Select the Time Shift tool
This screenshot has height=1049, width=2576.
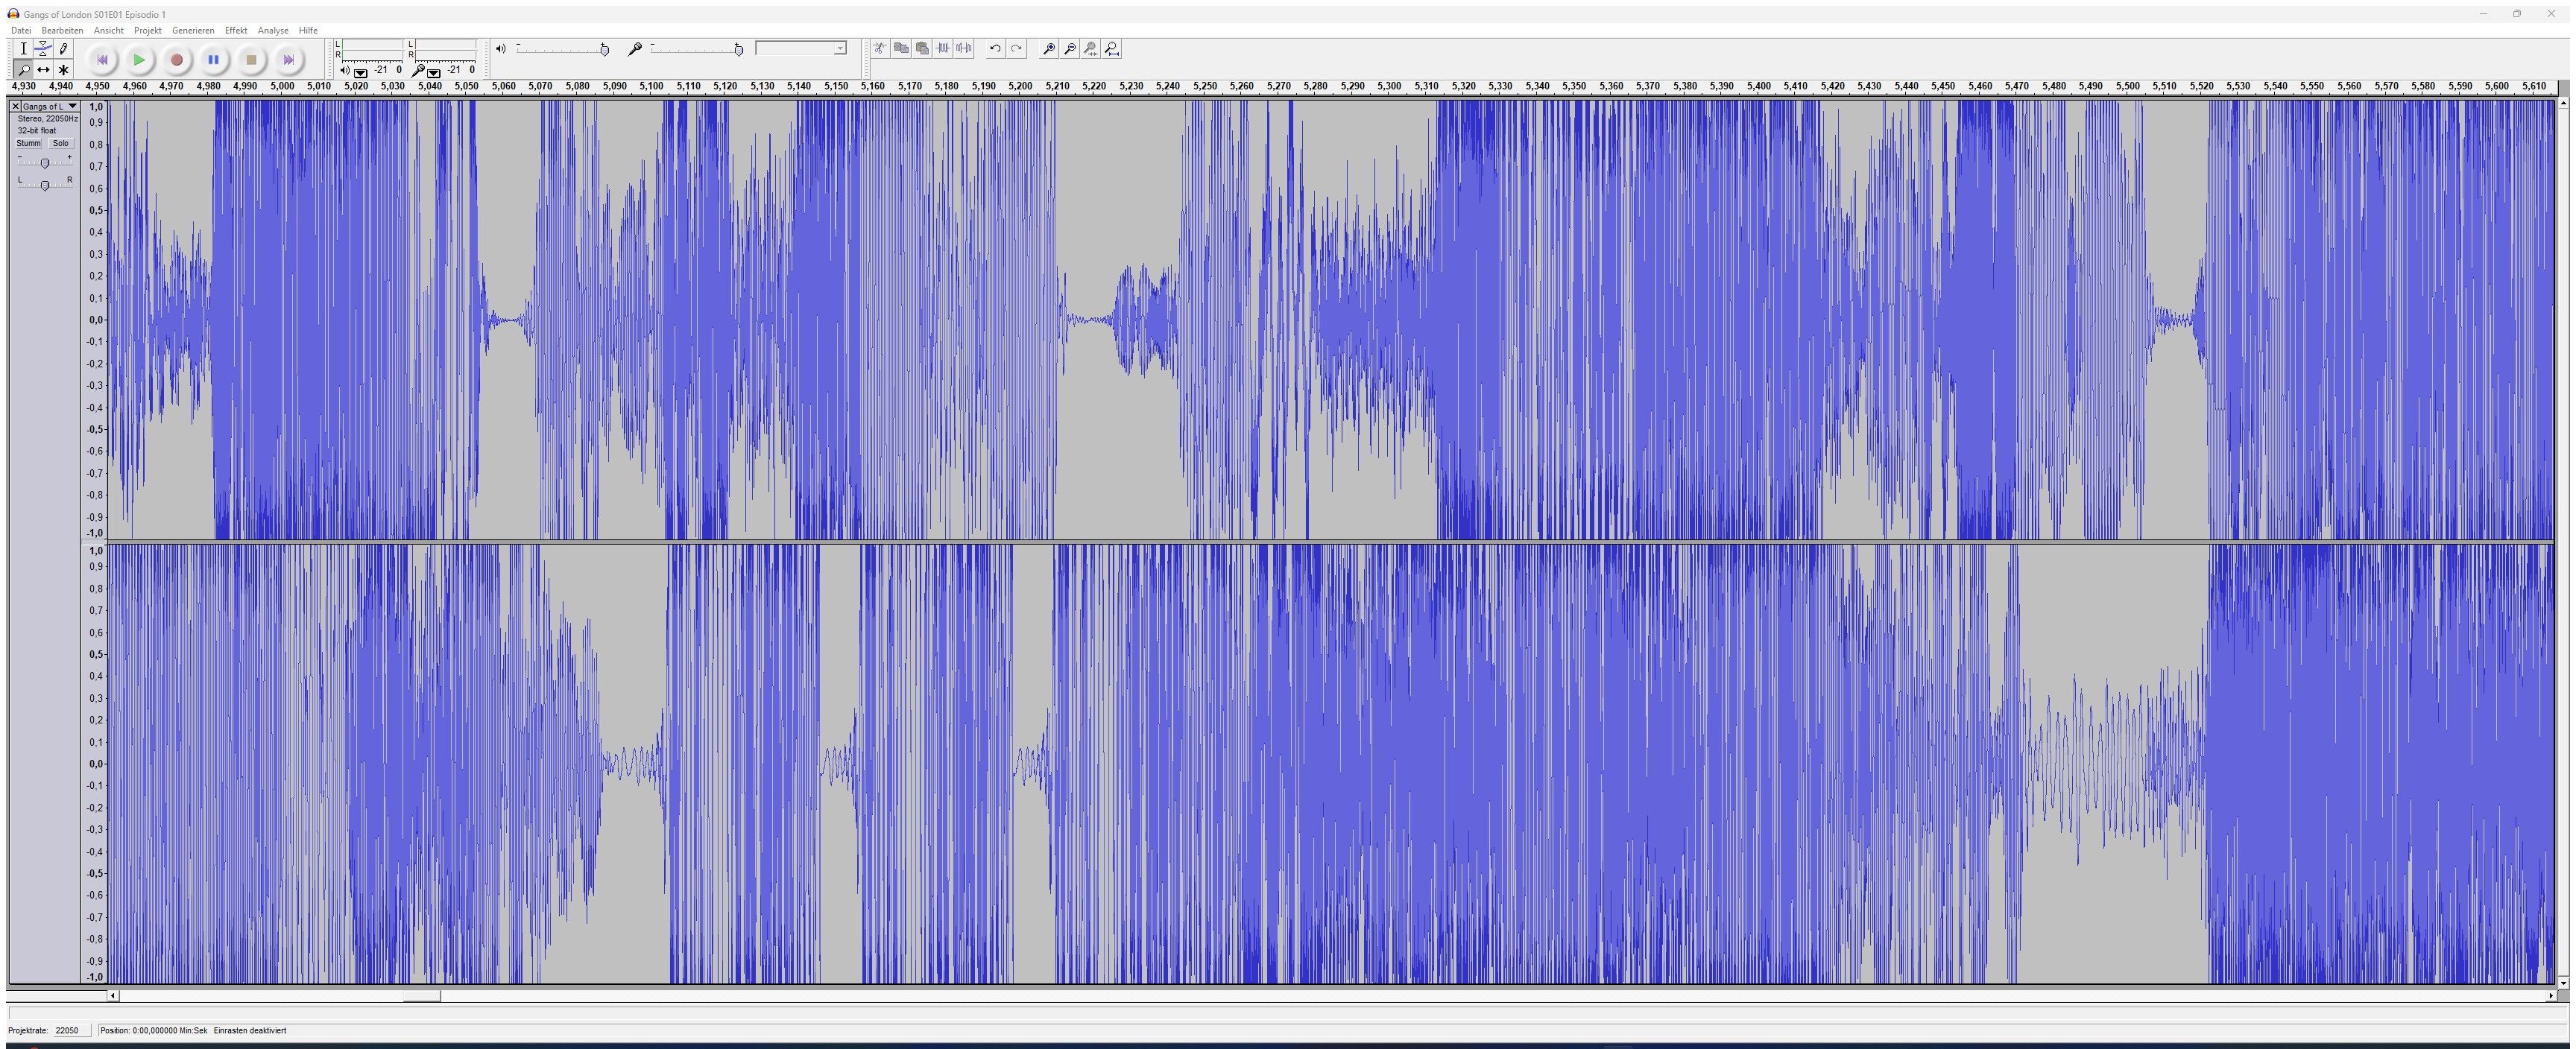(x=43, y=70)
